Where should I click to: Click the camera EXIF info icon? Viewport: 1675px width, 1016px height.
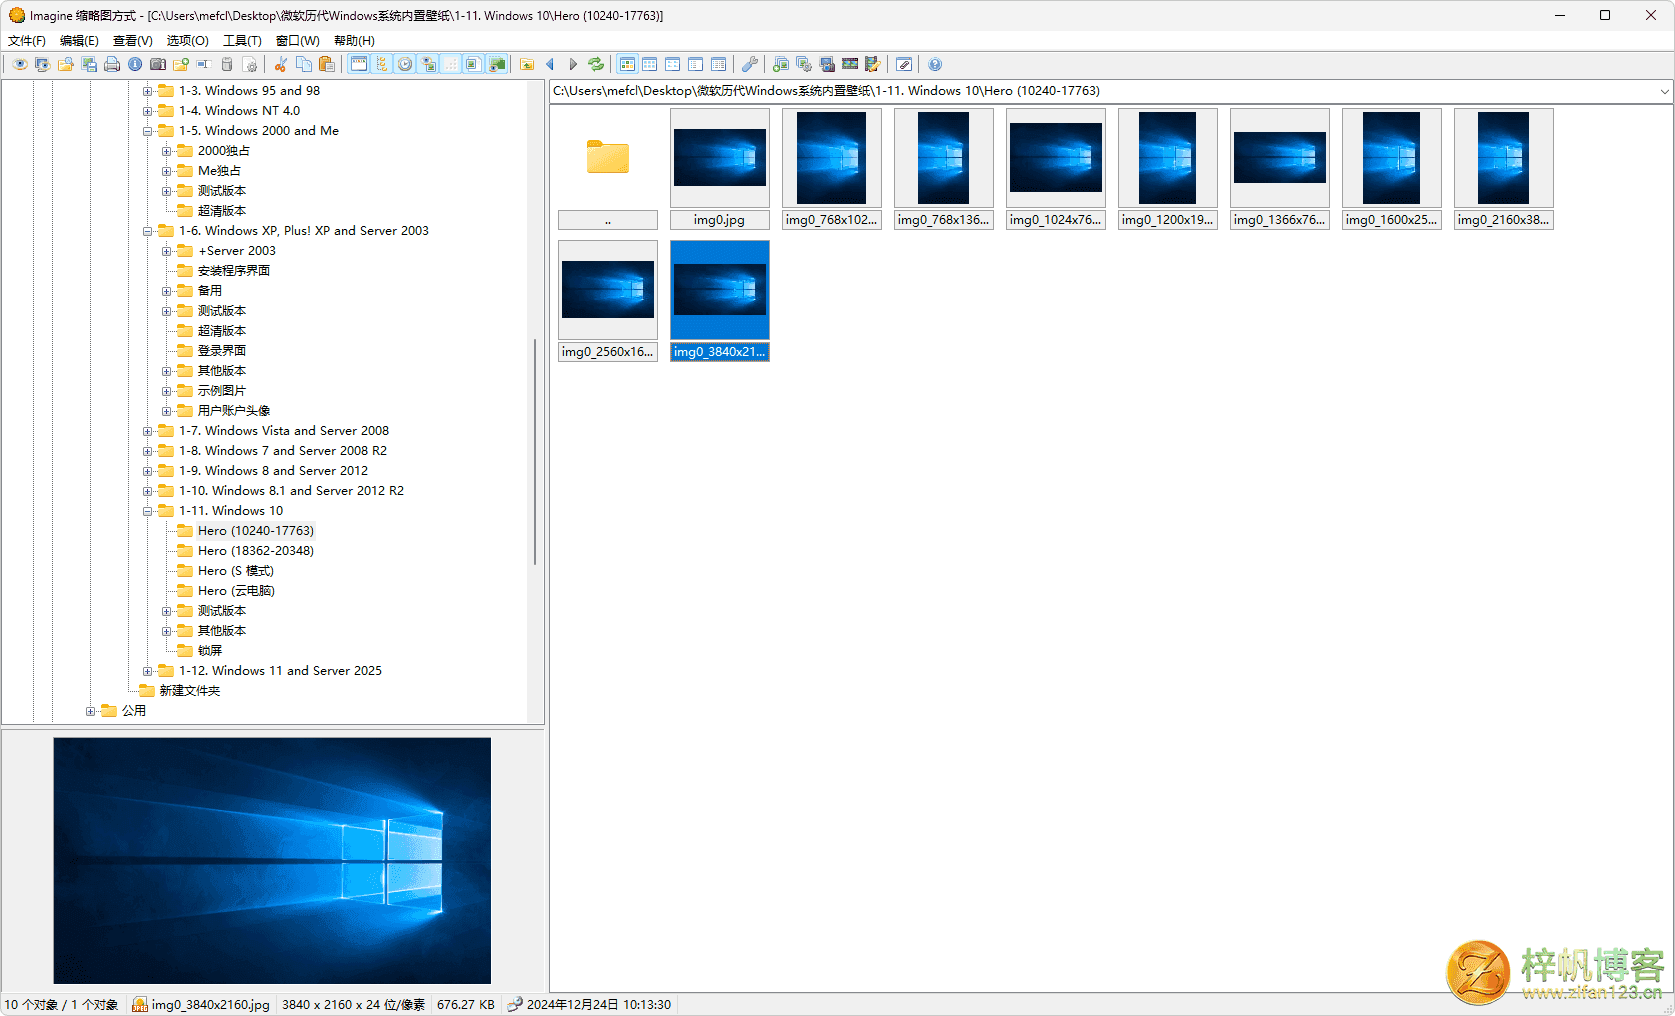point(157,64)
